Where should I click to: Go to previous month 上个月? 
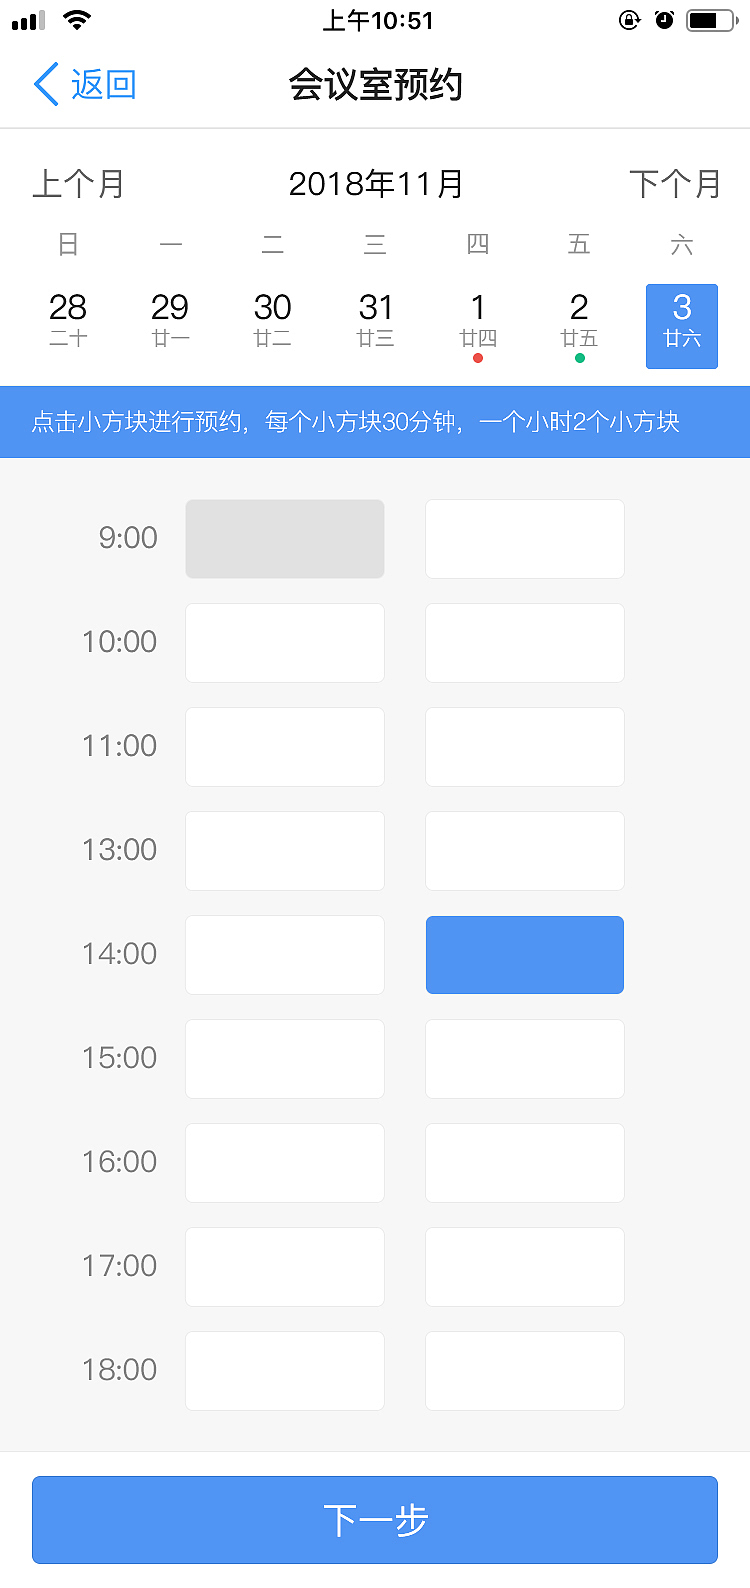[x=78, y=184]
